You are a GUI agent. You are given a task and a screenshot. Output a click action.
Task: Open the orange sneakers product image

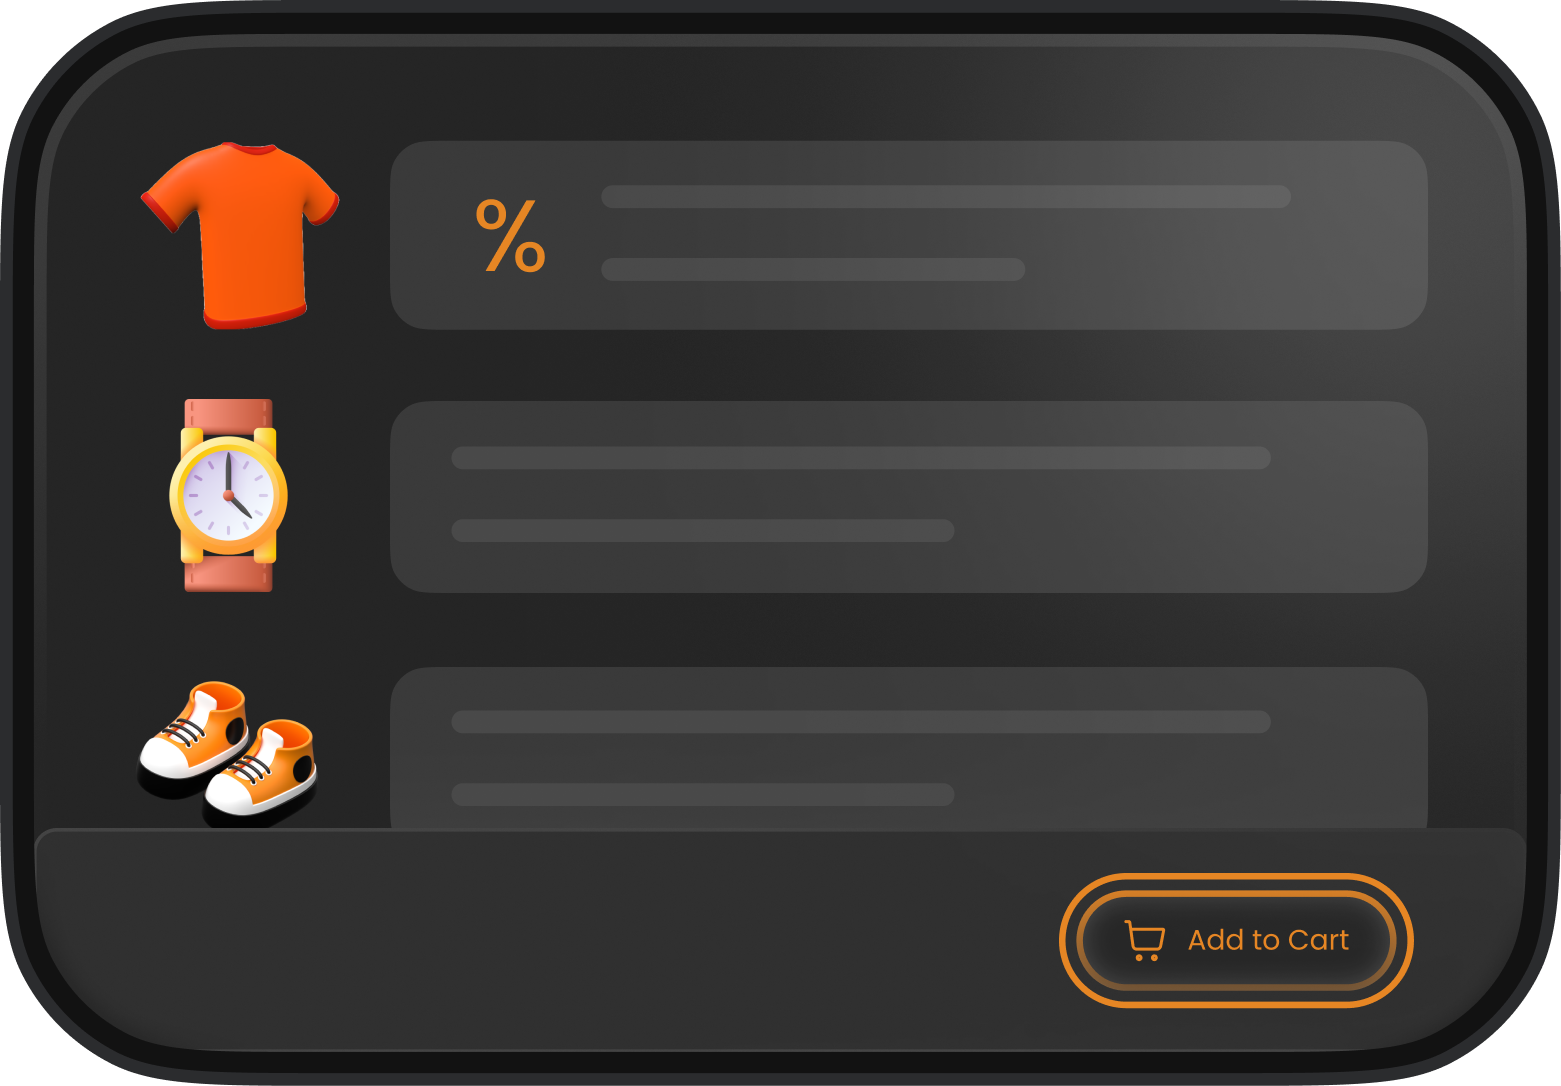point(227,754)
